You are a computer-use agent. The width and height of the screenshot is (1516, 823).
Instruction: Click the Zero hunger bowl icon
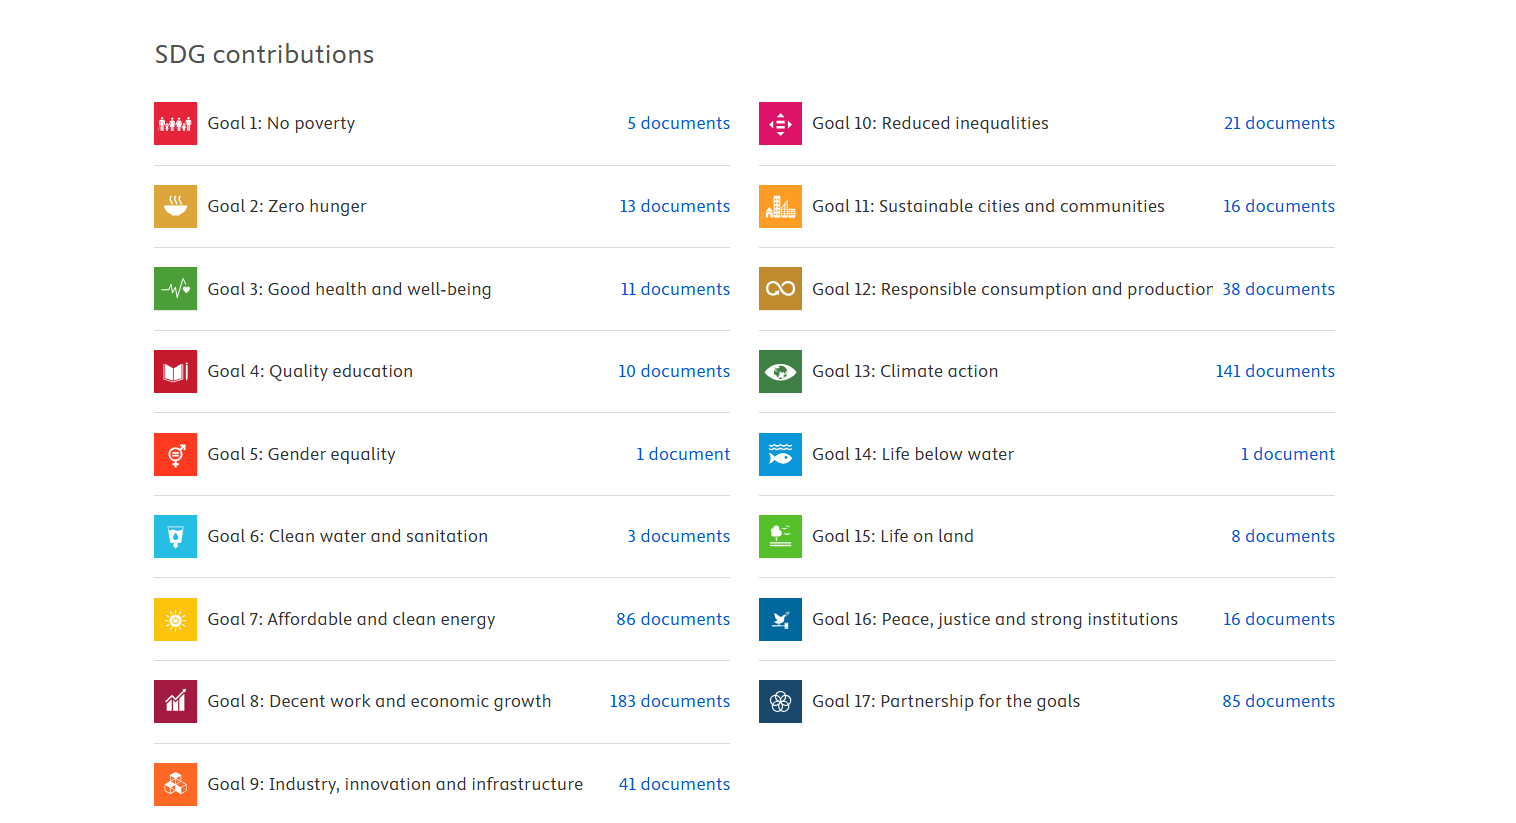click(175, 206)
